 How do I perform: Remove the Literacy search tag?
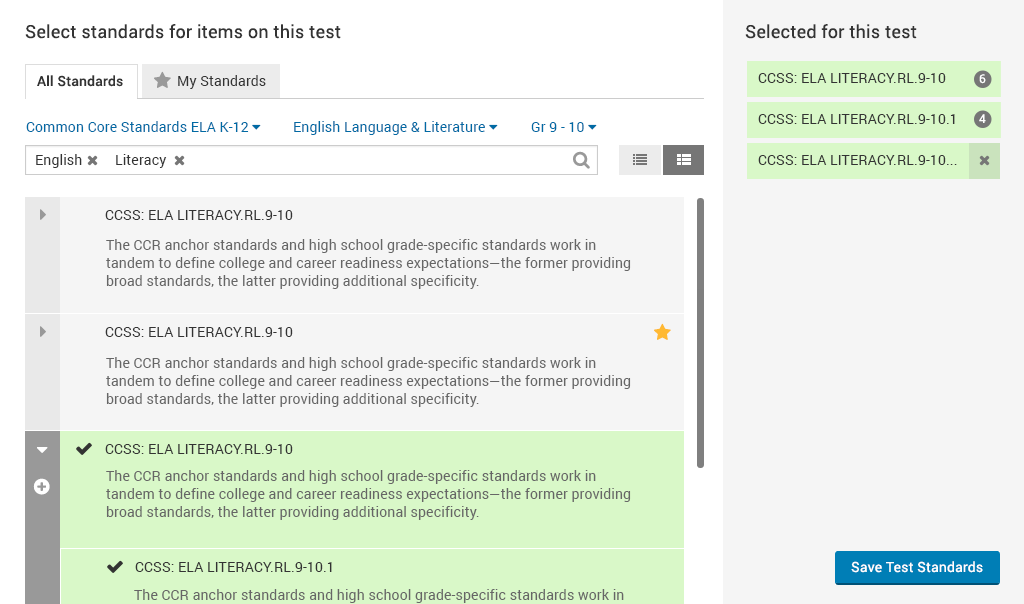[180, 161]
